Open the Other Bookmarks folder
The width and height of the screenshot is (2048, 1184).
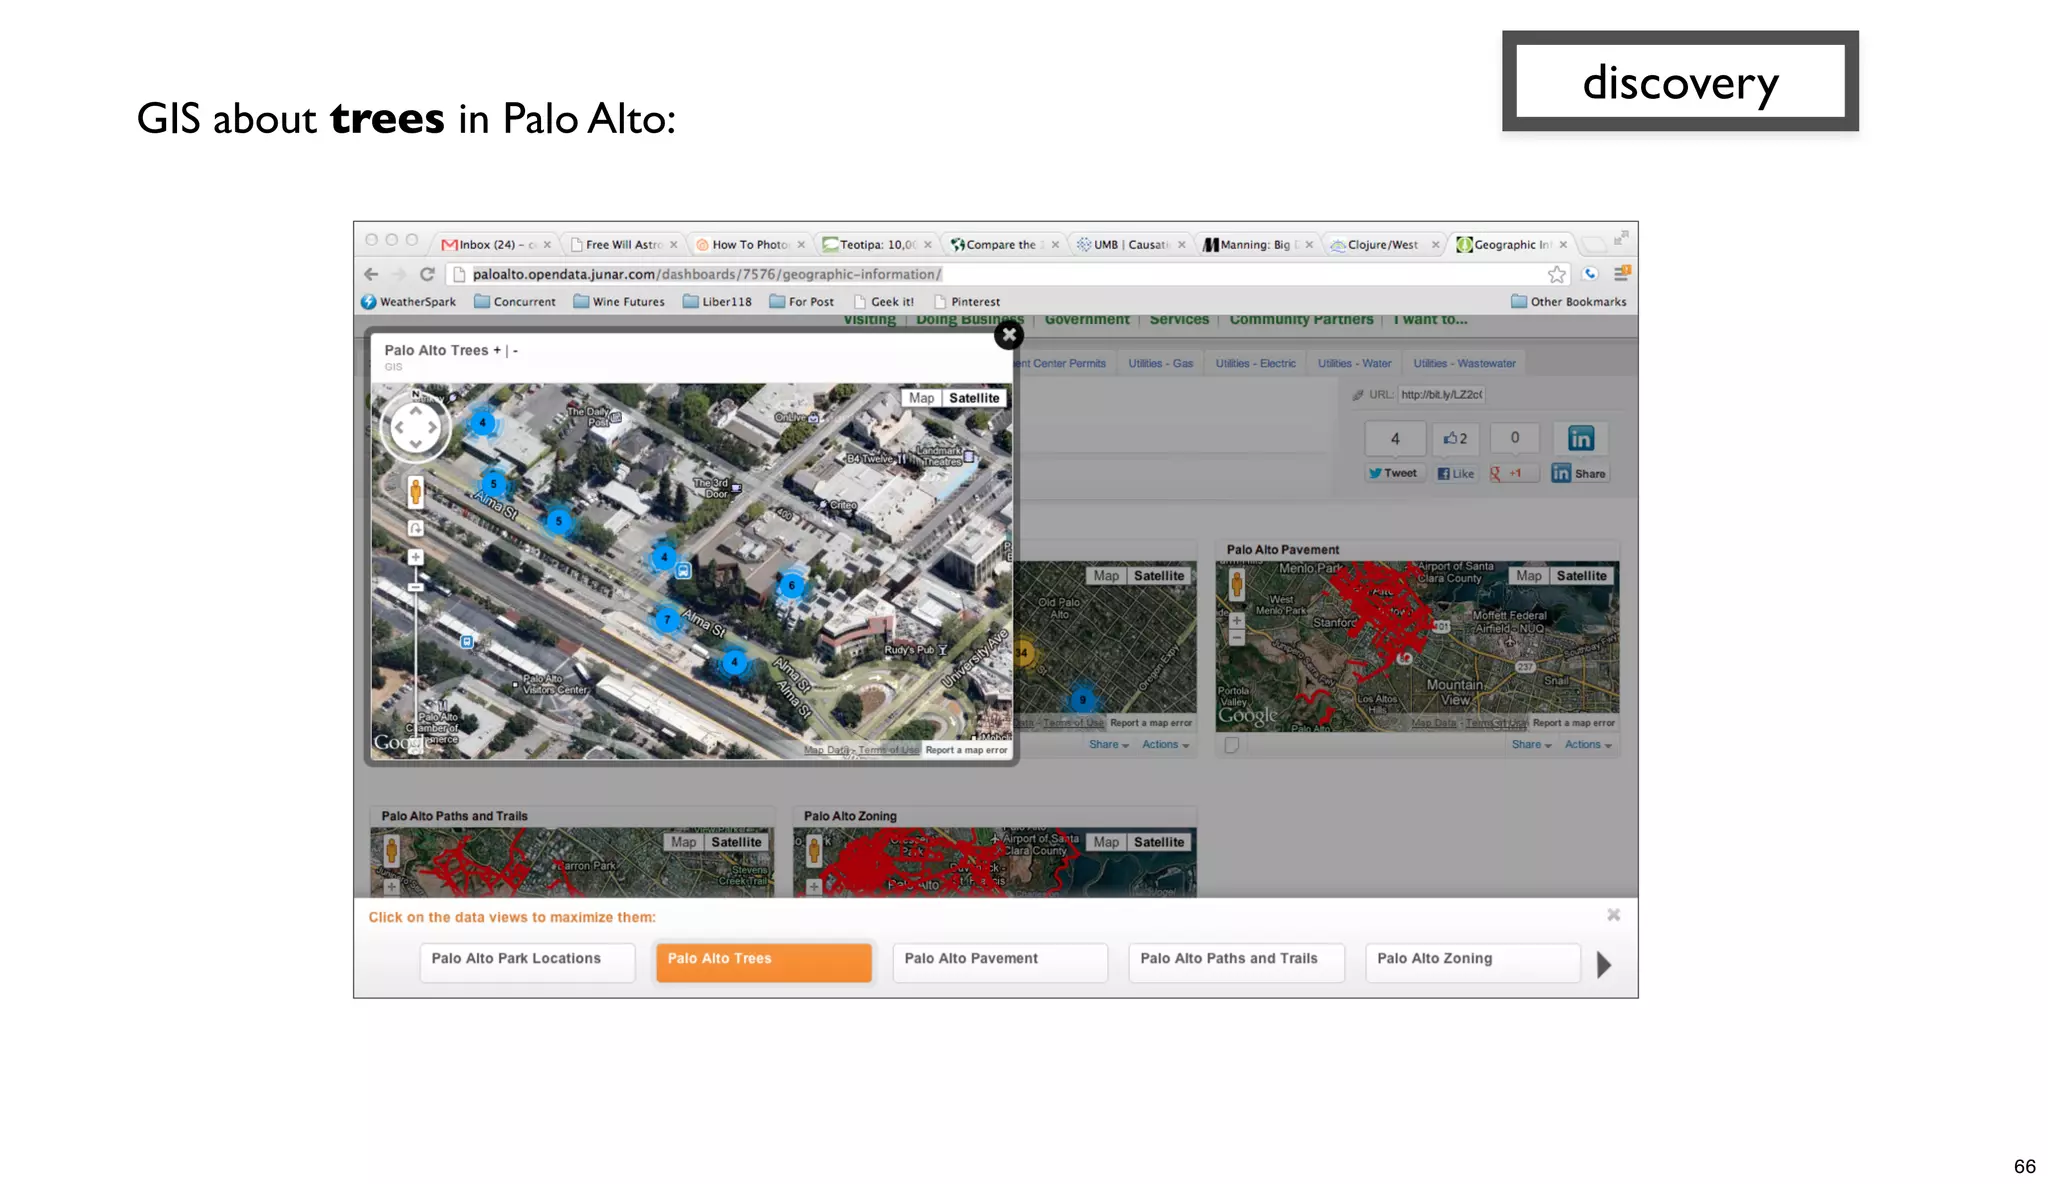click(1568, 302)
